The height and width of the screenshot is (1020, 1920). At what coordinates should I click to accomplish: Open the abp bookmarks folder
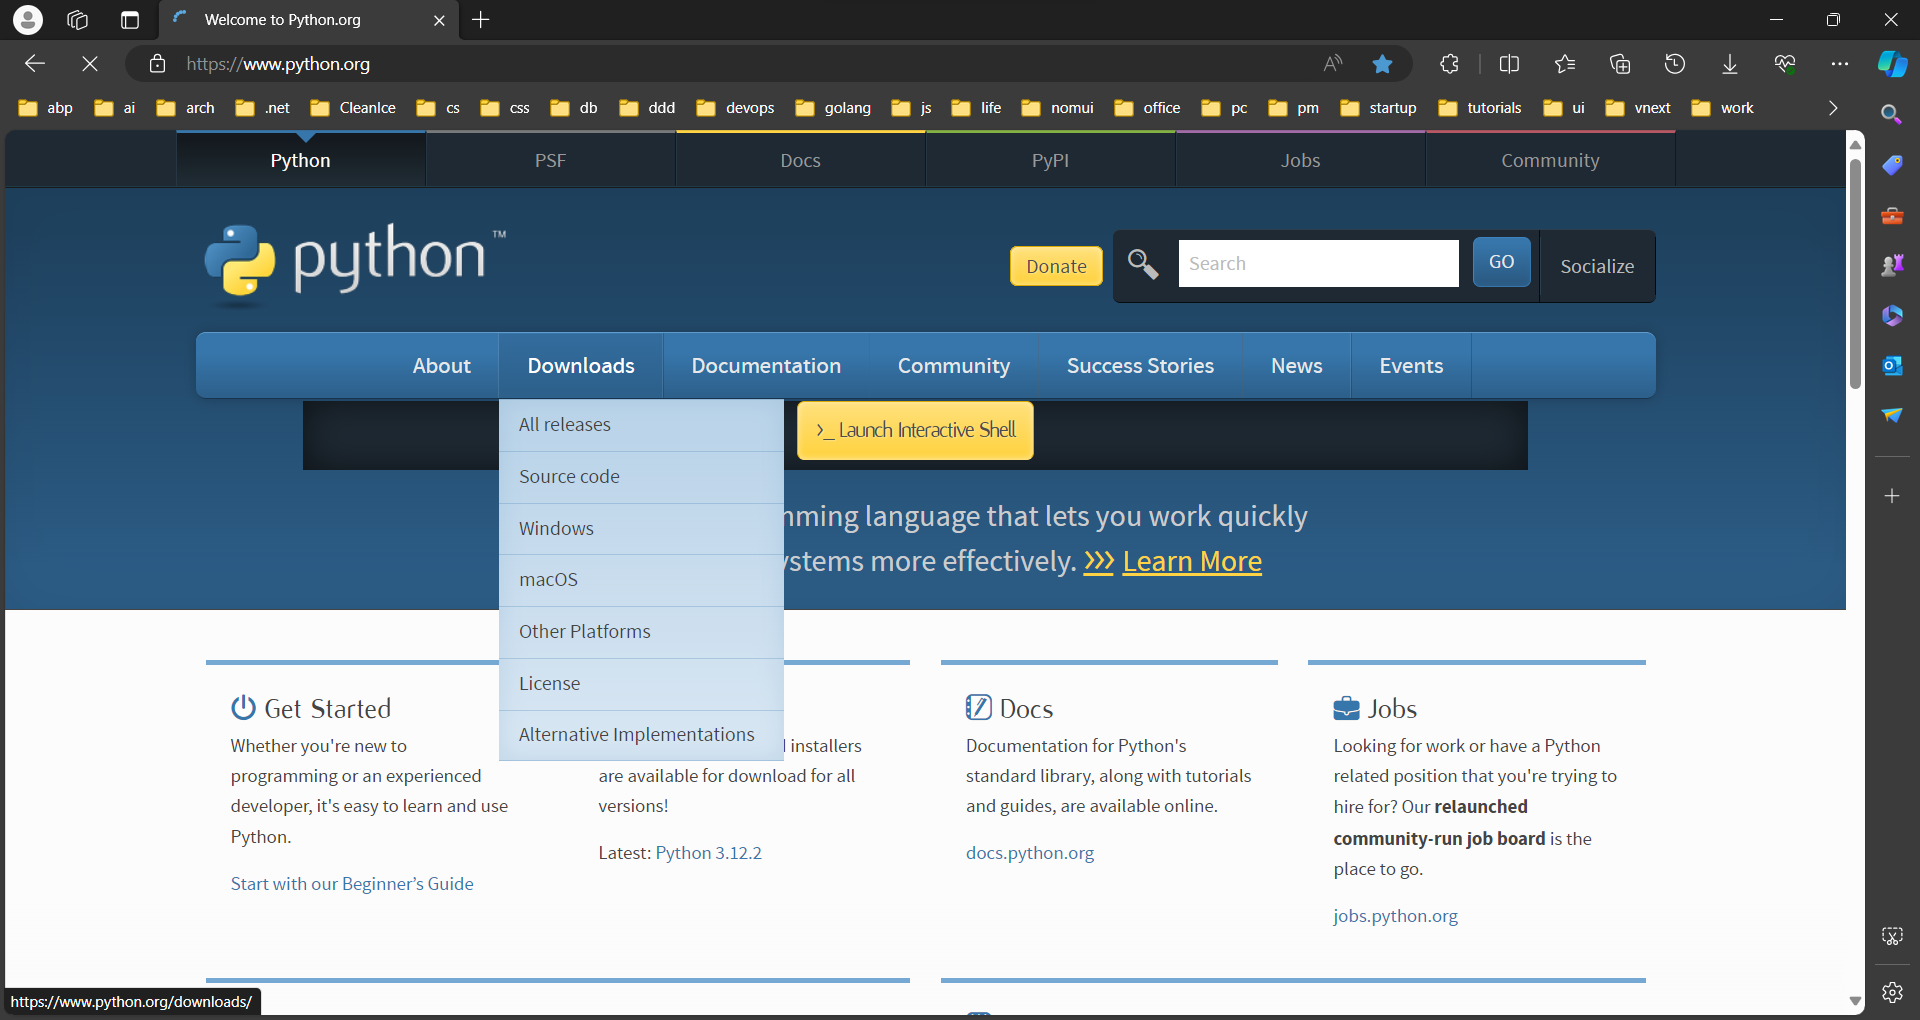pos(46,108)
